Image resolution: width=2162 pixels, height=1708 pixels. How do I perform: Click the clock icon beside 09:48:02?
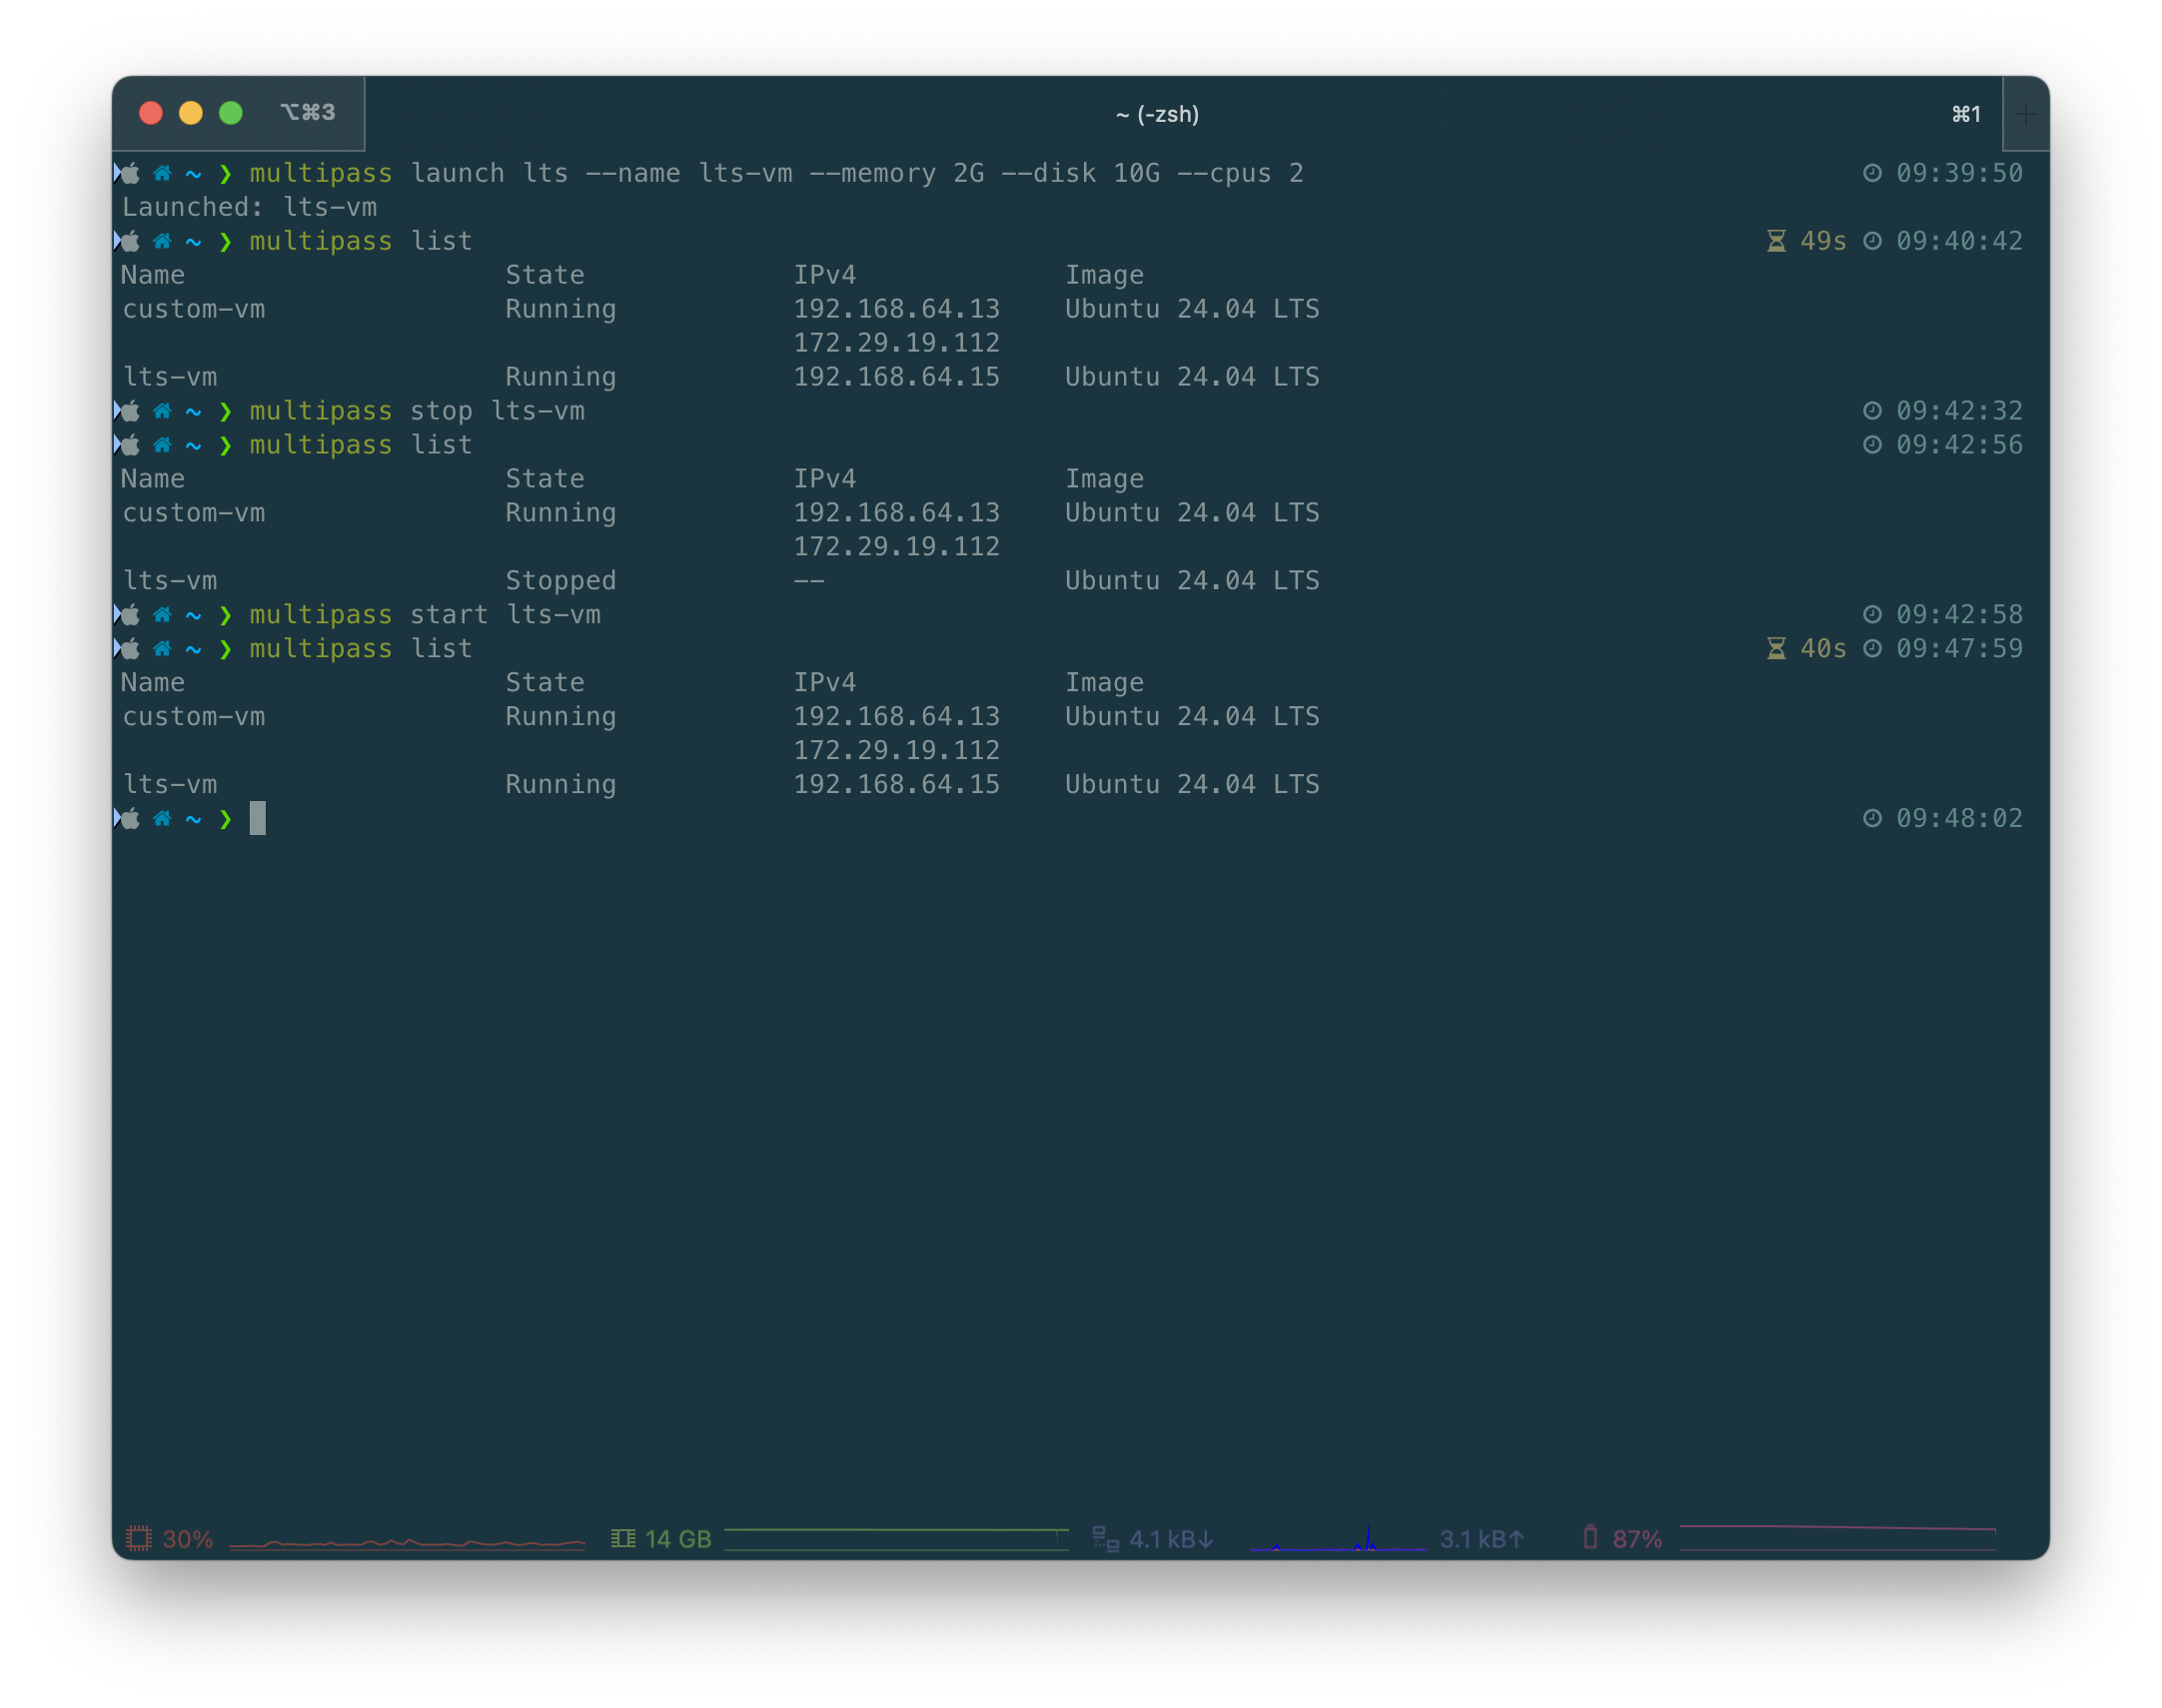click(x=1872, y=818)
